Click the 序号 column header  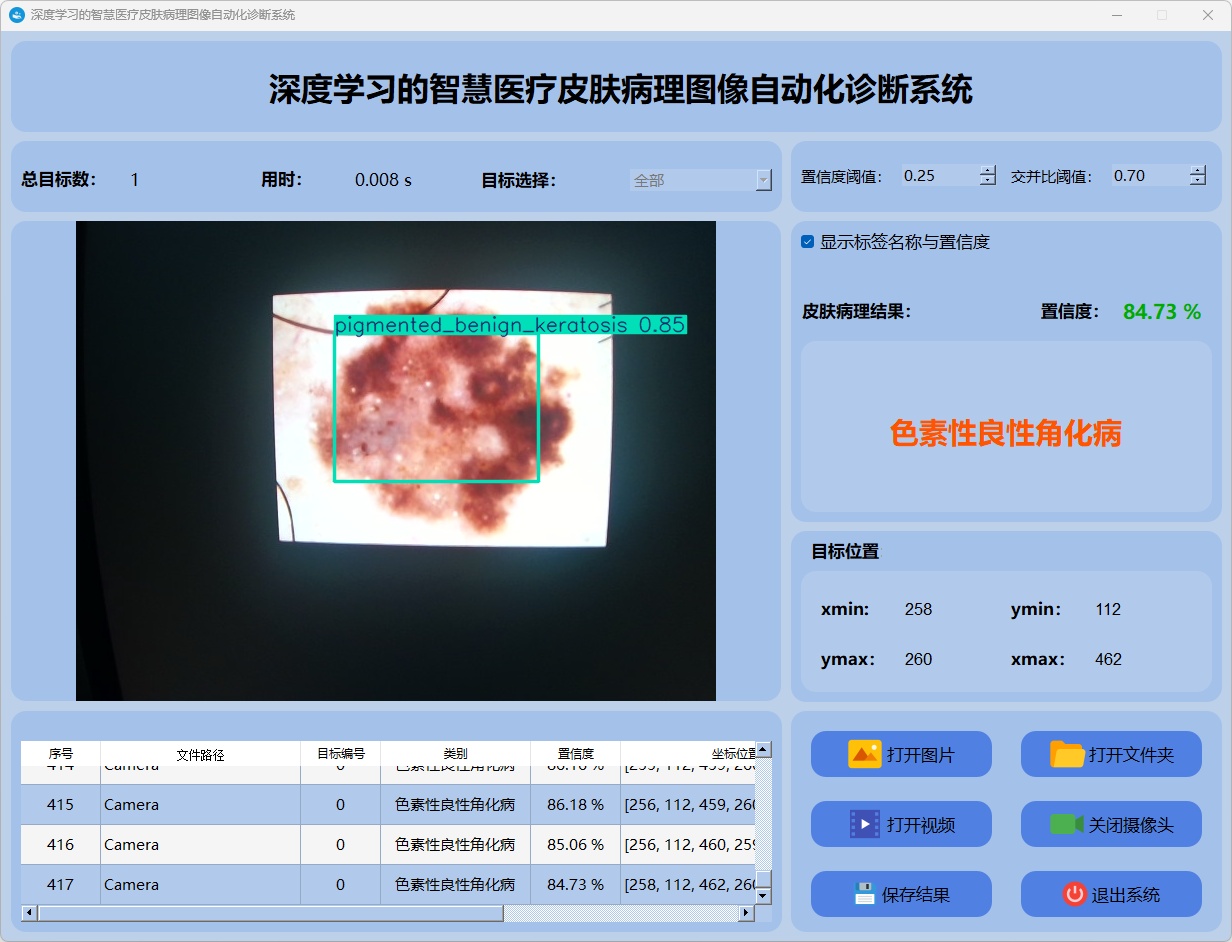pyautogui.click(x=61, y=754)
